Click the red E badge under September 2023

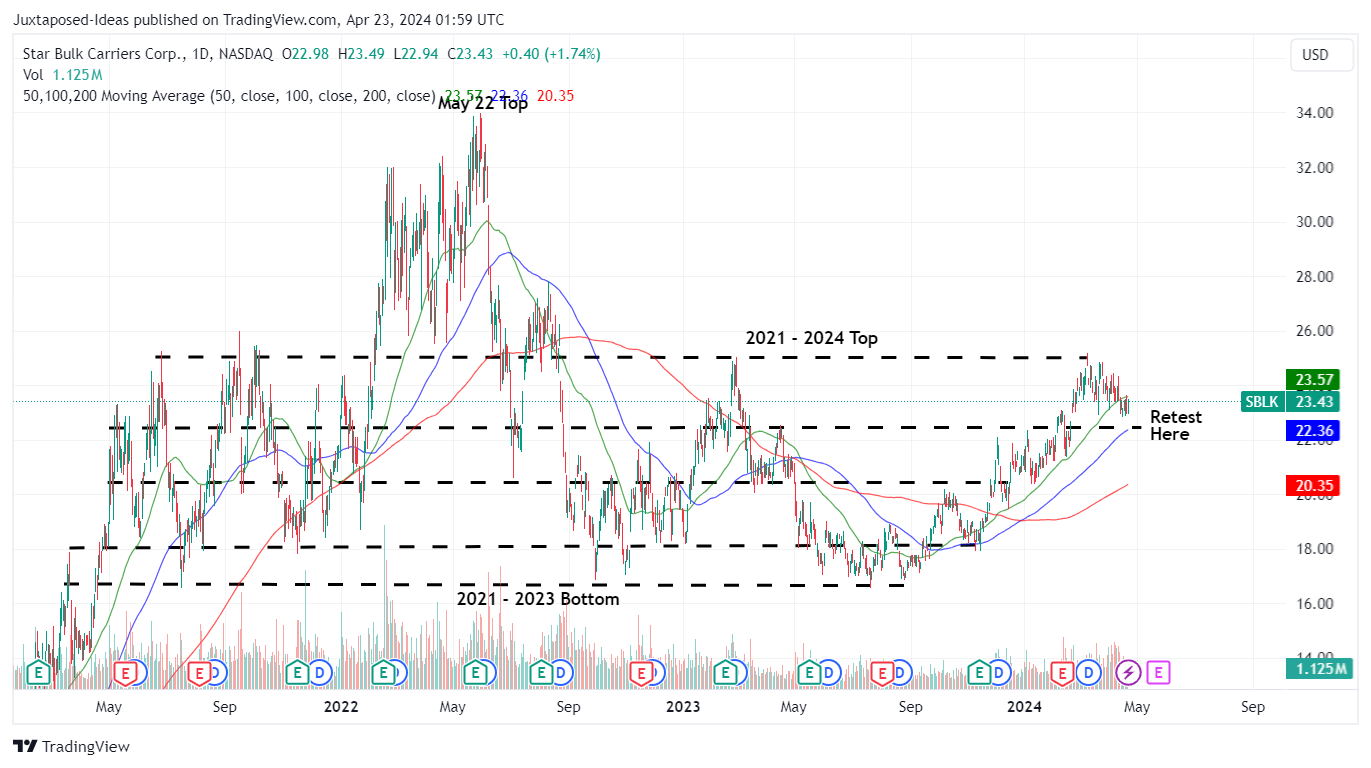point(884,673)
